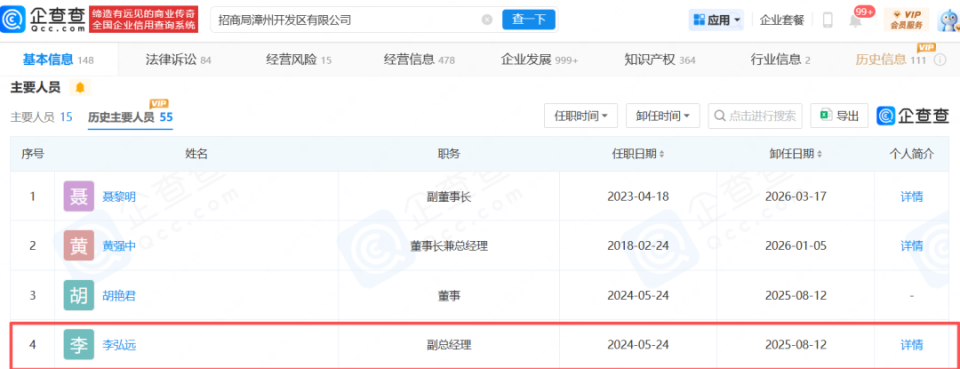
Task: Open the 应用 dropdown menu
Action: point(716,20)
